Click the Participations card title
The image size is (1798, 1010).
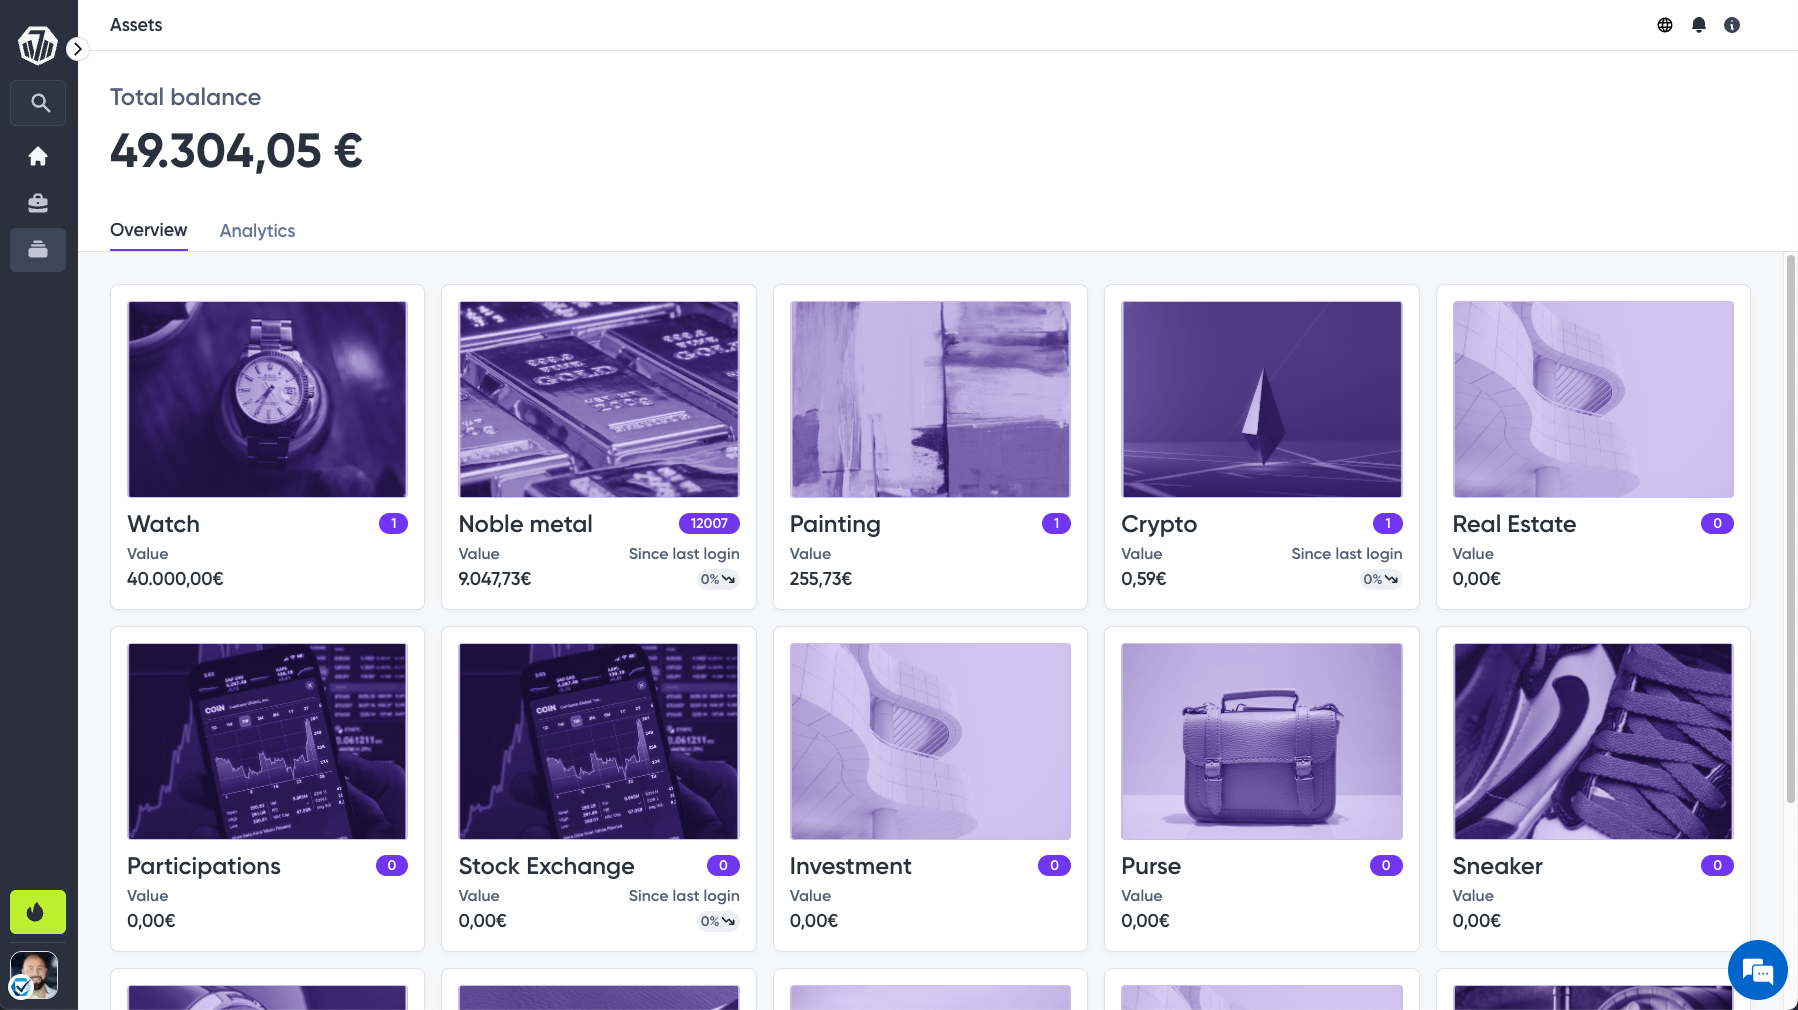click(204, 866)
